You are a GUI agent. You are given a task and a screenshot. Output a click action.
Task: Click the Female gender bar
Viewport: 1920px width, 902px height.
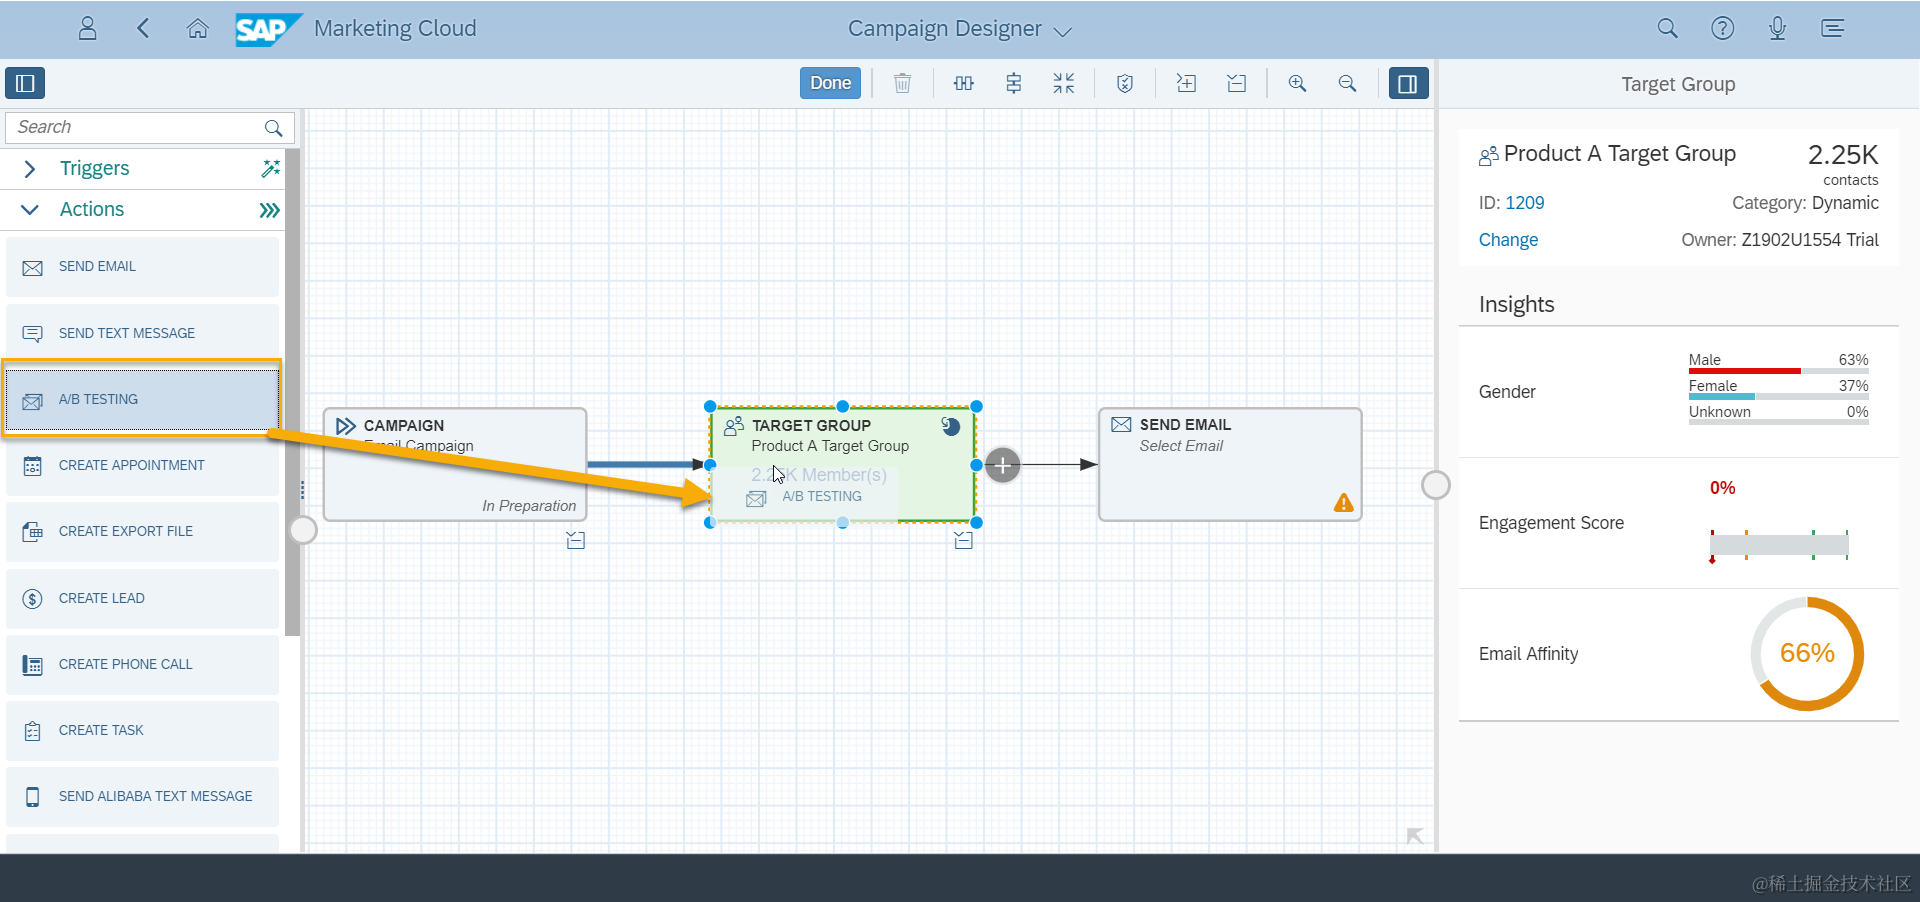[1778, 397]
